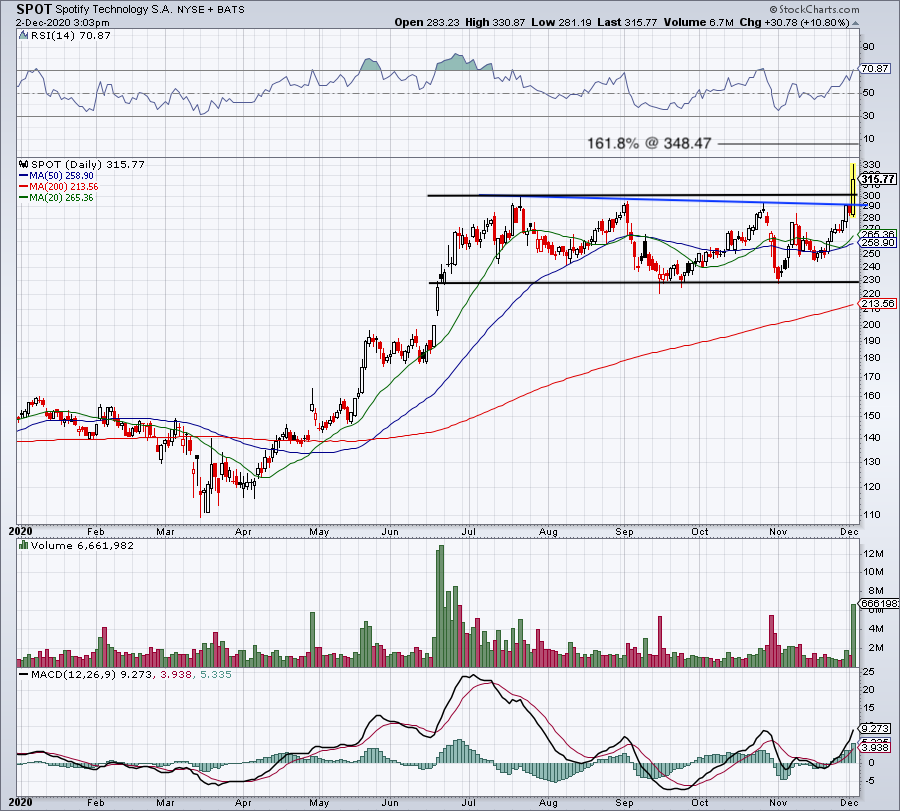Click the blue MA(50) line swatch

click(24, 176)
